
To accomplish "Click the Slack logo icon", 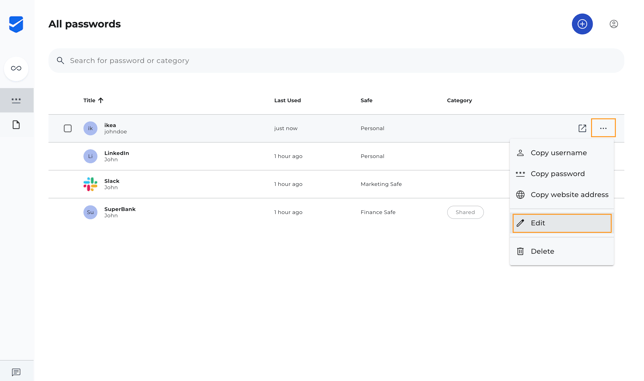I will 90,184.
